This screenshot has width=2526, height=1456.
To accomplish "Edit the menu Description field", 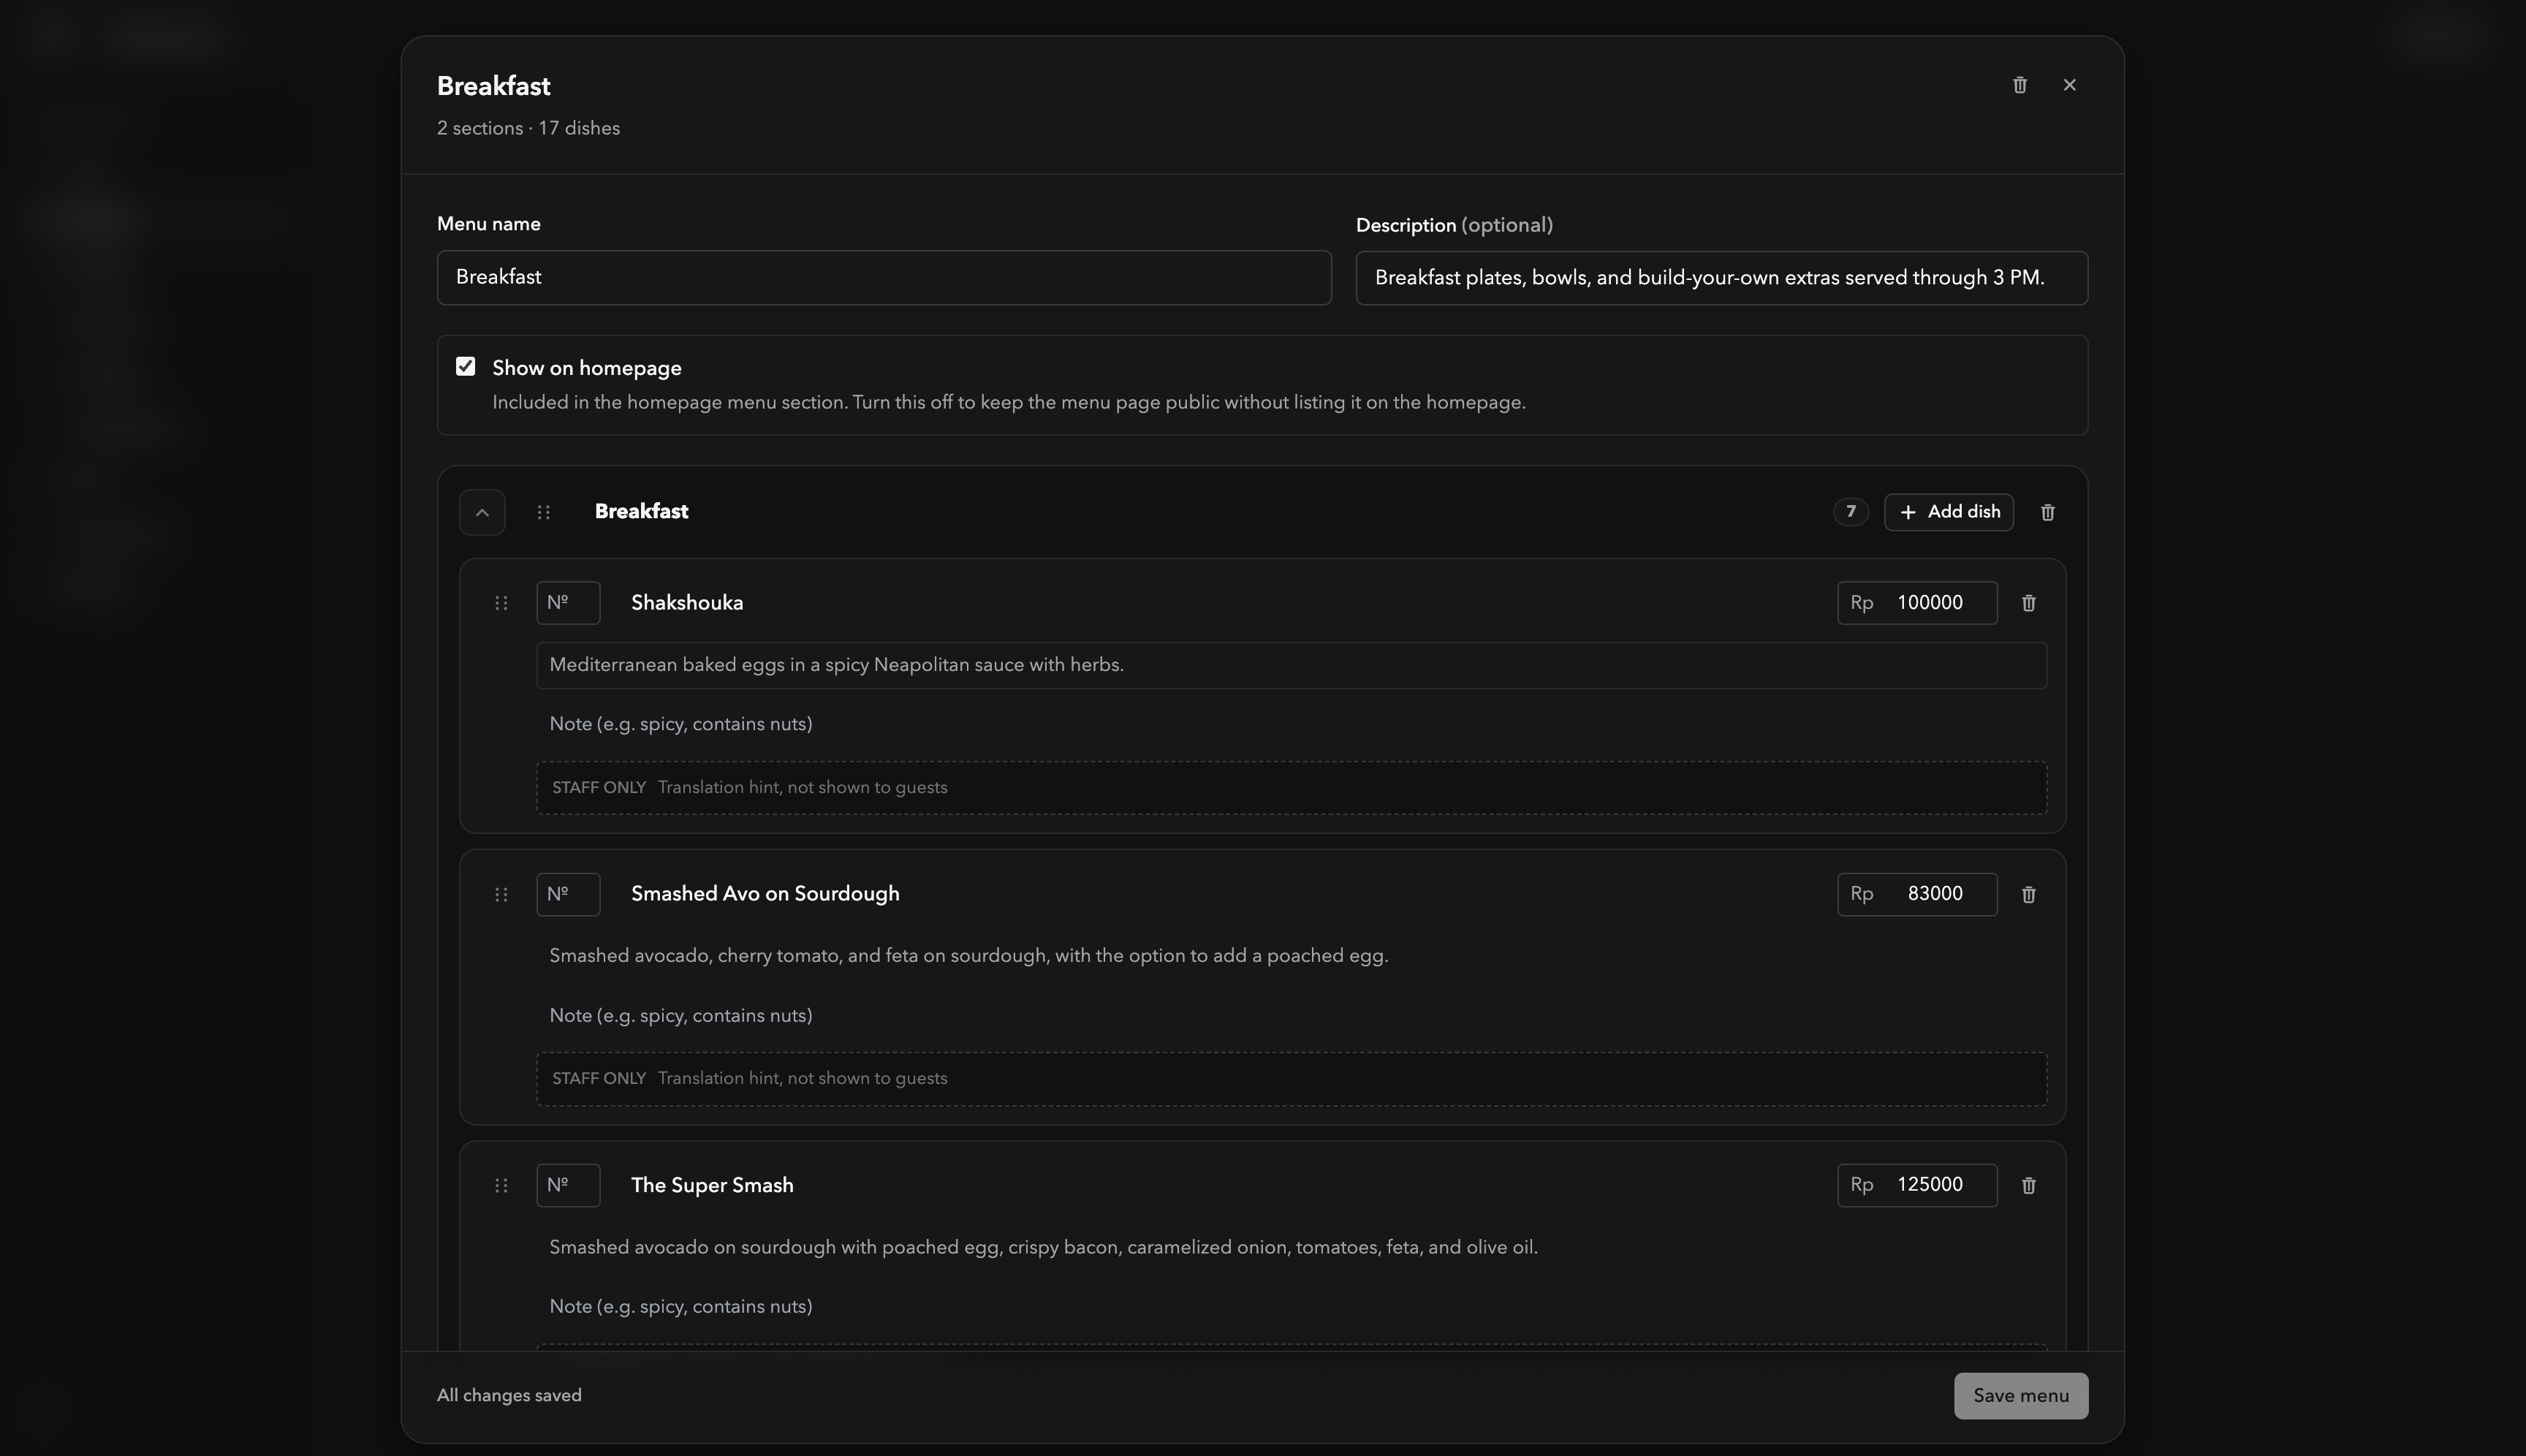I will coord(1721,278).
